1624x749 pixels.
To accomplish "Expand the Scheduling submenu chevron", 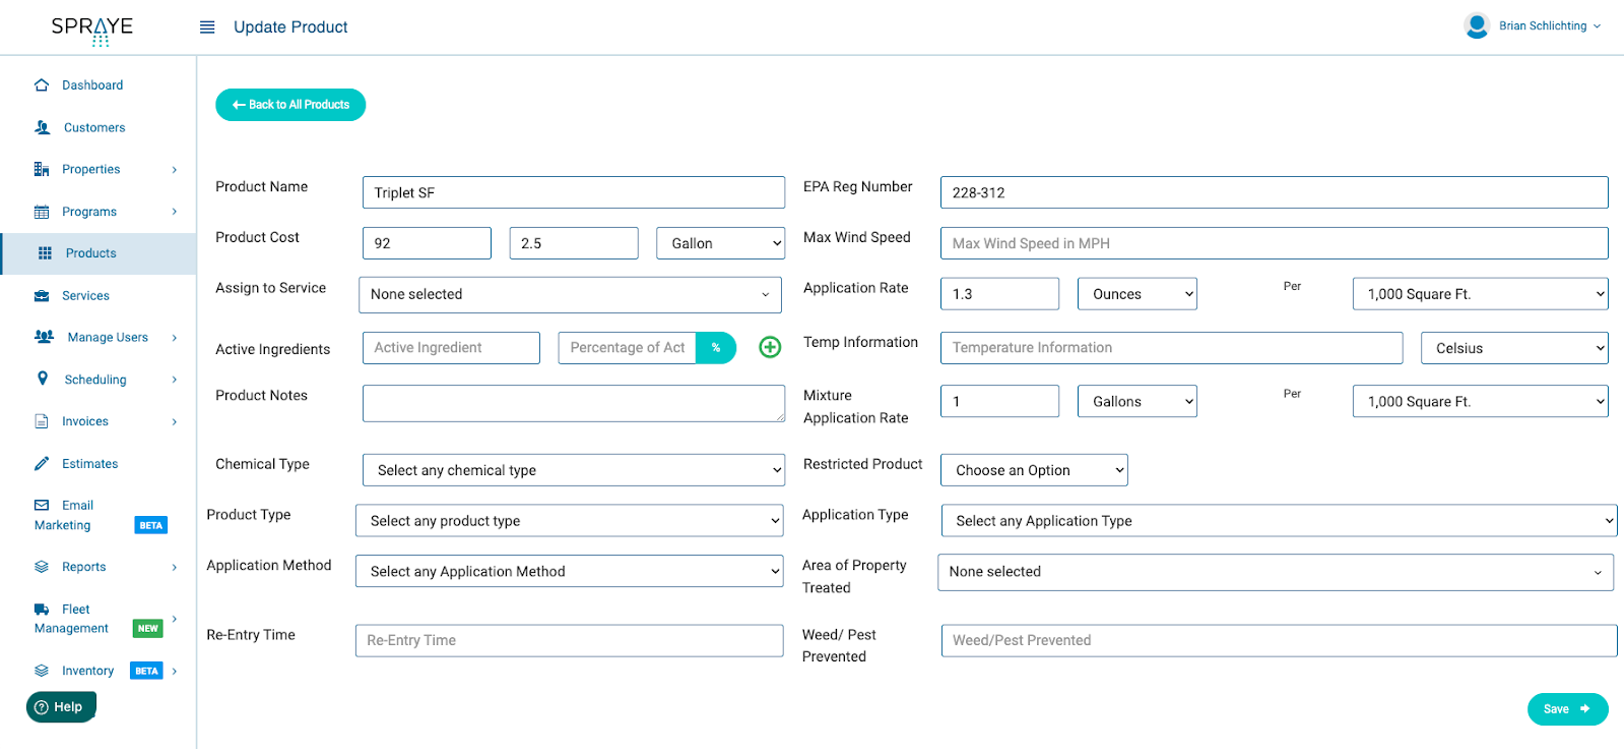I will click(x=174, y=380).
